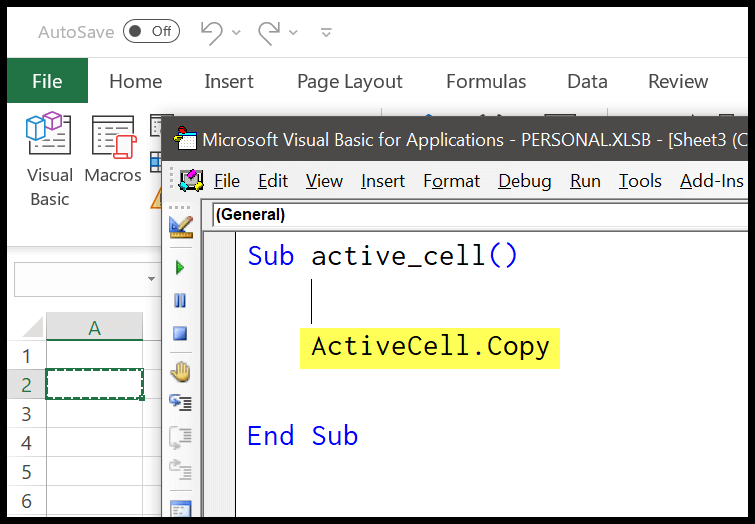This screenshot has width=755, height=524.
Task: Run the macro with green play icon
Action: click(180, 267)
